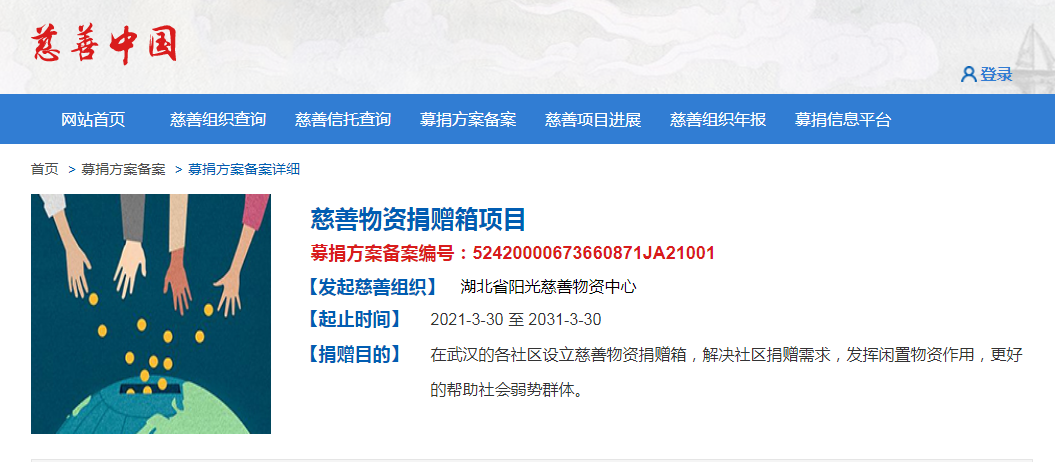
Task: Open 慈善组织年报 menu item
Action: pyautogui.click(x=718, y=120)
